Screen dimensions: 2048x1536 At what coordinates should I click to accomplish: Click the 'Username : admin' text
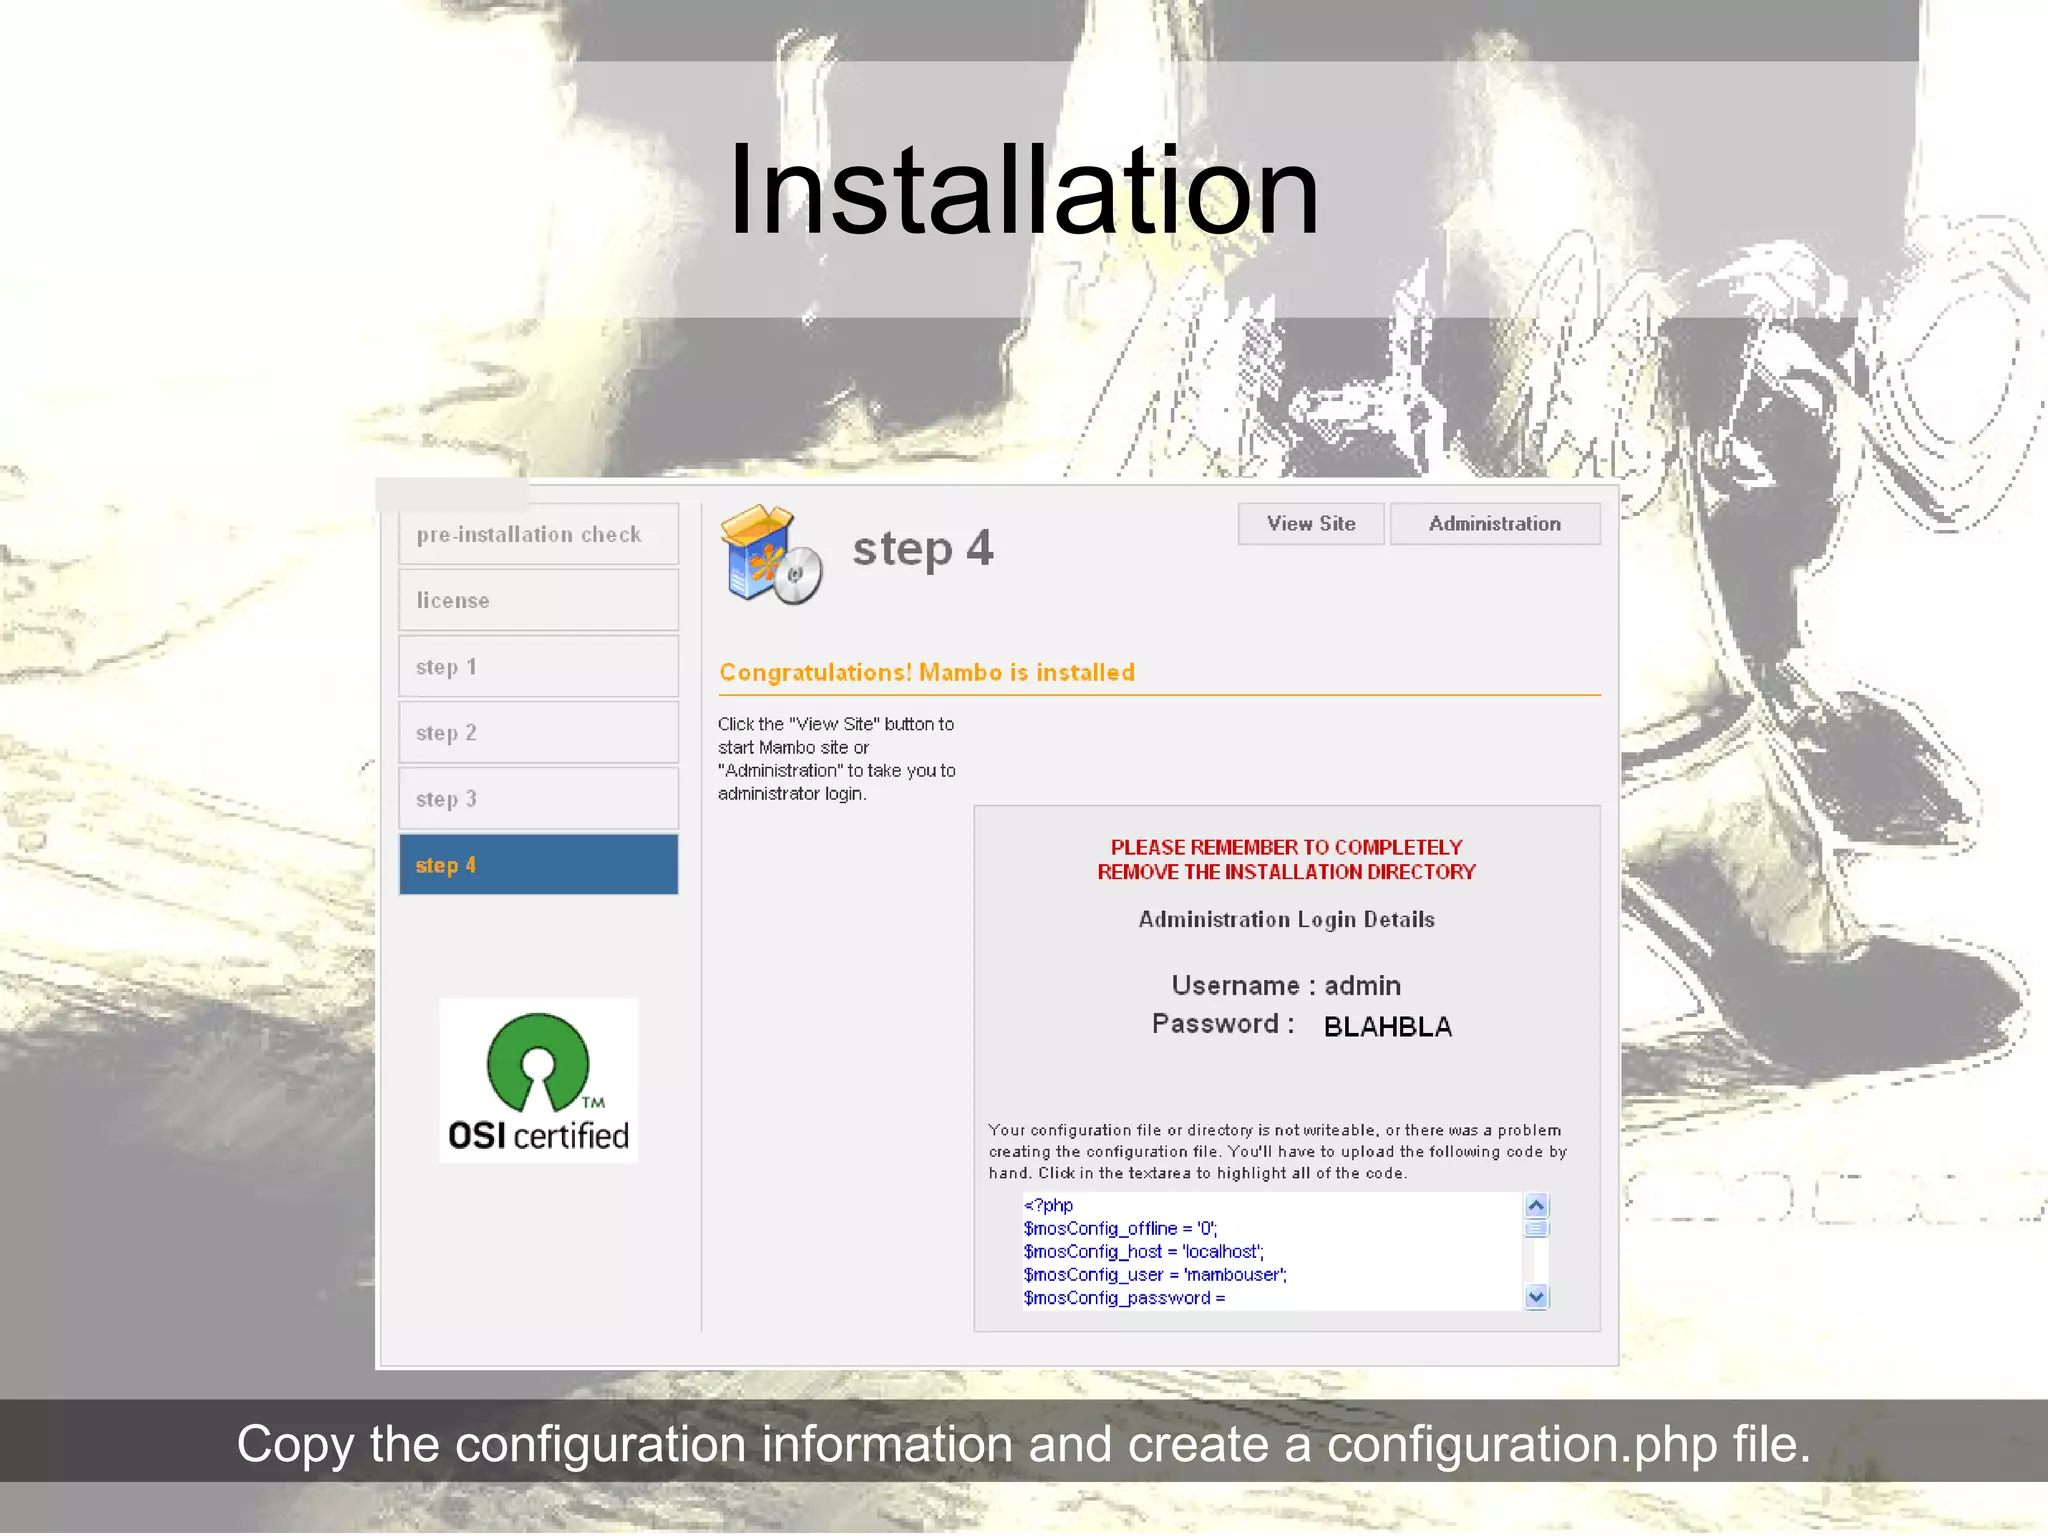pyautogui.click(x=1286, y=986)
